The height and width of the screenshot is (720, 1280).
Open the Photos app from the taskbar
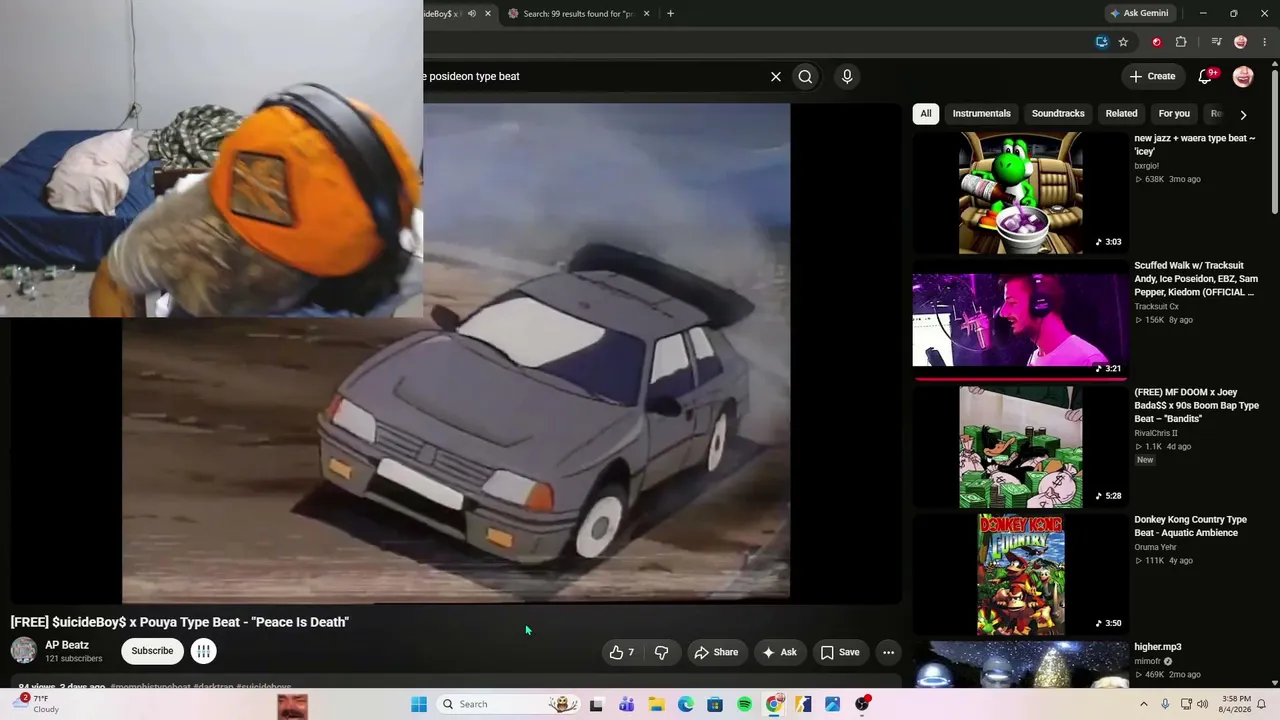(x=832, y=704)
